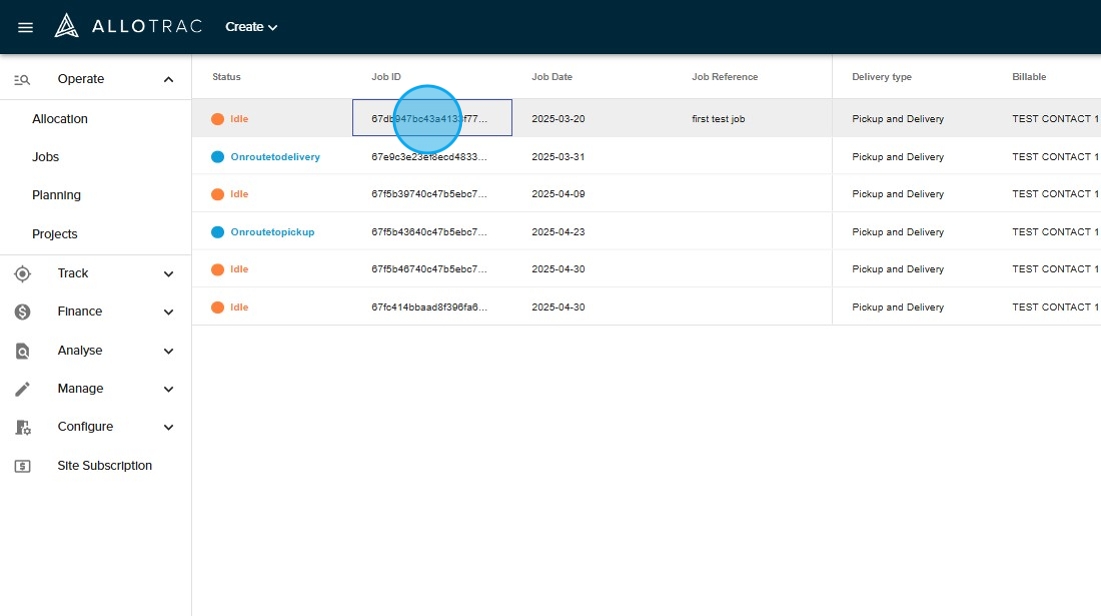This screenshot has height=616, width=1101.
Task: Go to Jobs in the sidebar
Action: pos(46,157)
